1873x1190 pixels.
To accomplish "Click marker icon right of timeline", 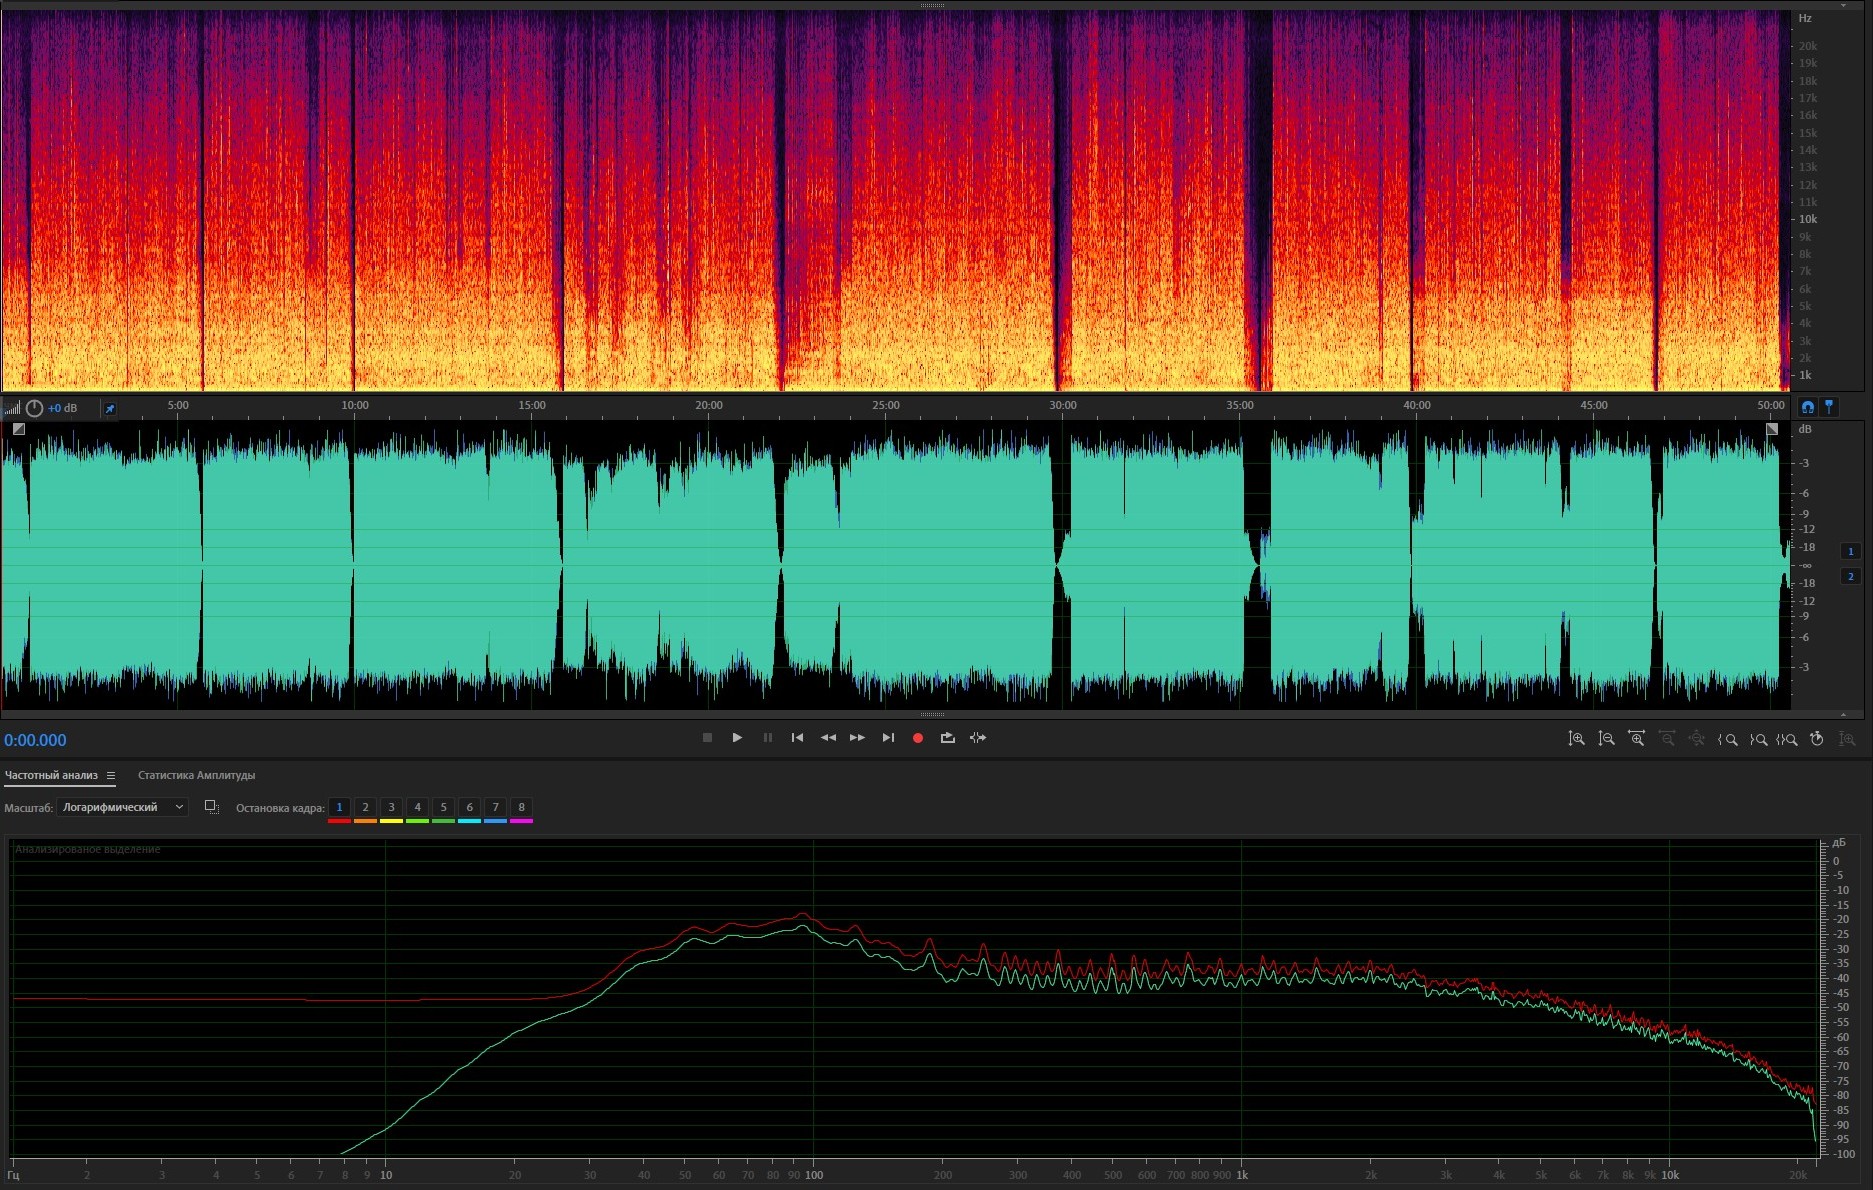I will coord(1829,406).
